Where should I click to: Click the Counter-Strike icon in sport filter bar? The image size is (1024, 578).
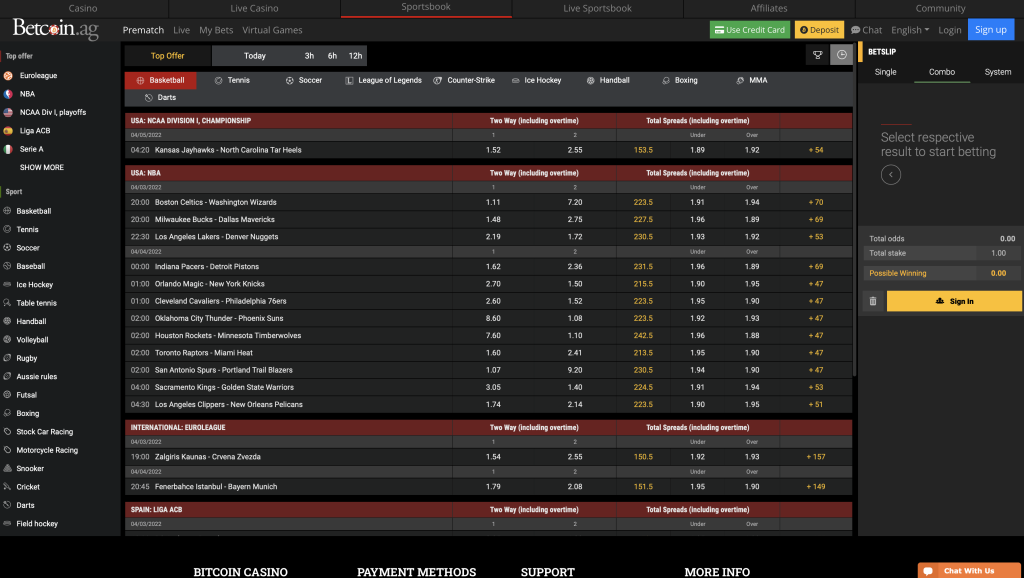438,80
